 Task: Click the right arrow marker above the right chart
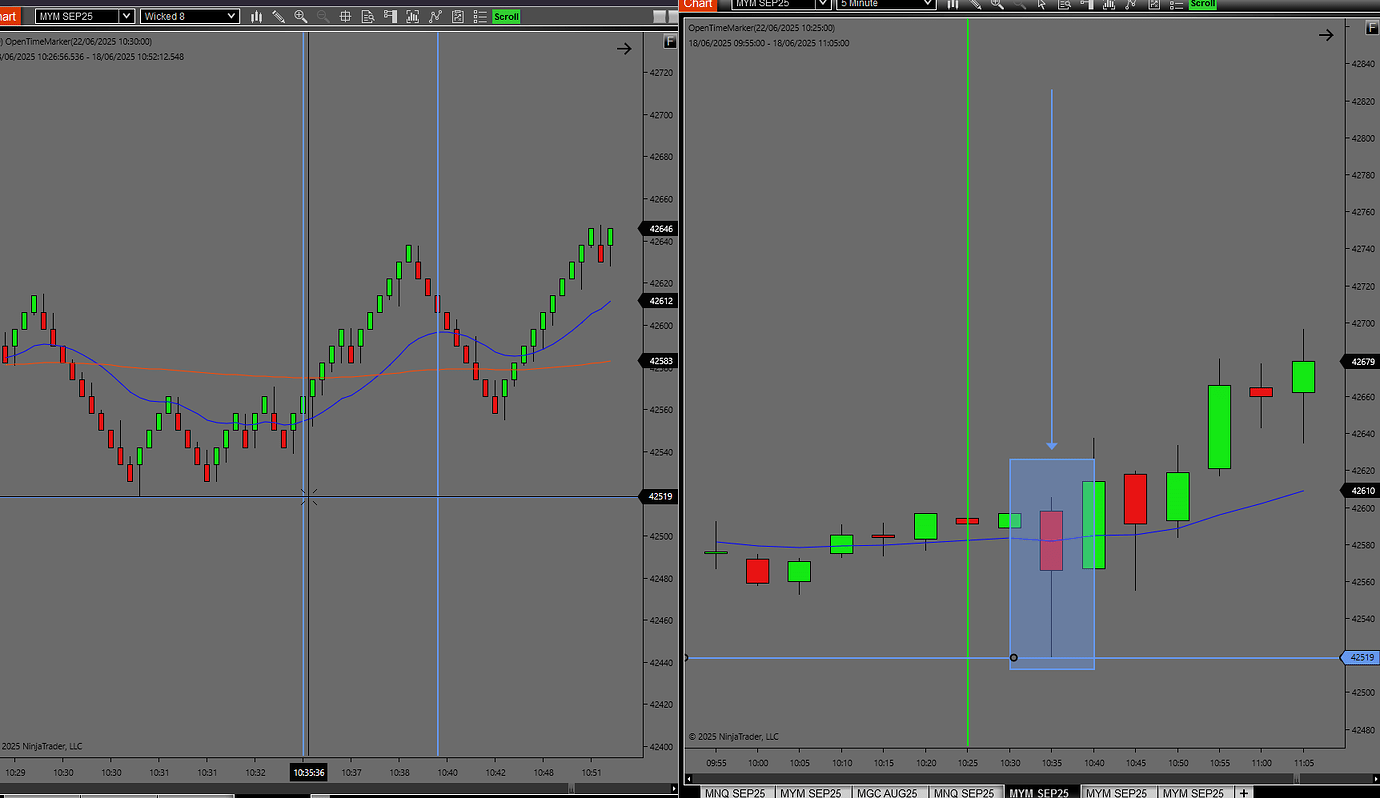(x=1326, y=34)
